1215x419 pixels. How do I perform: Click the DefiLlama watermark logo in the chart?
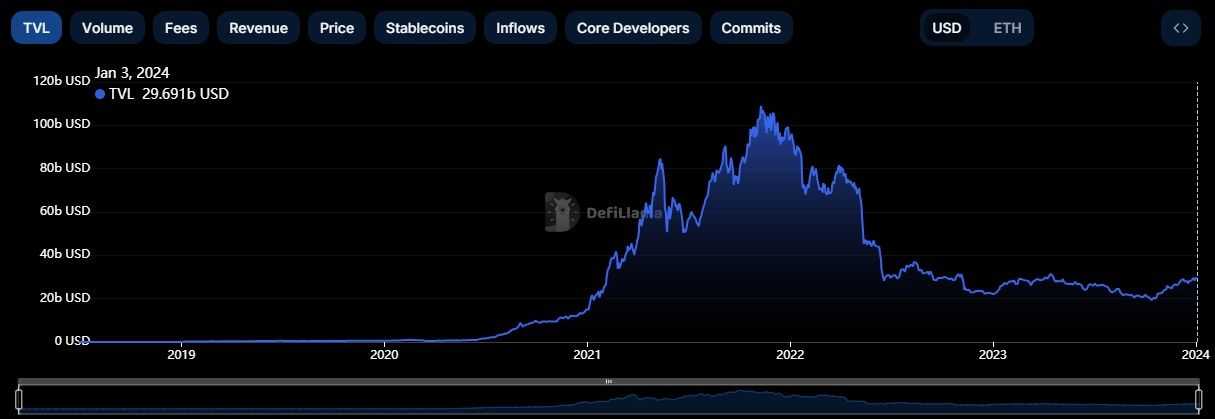(562, 212)
